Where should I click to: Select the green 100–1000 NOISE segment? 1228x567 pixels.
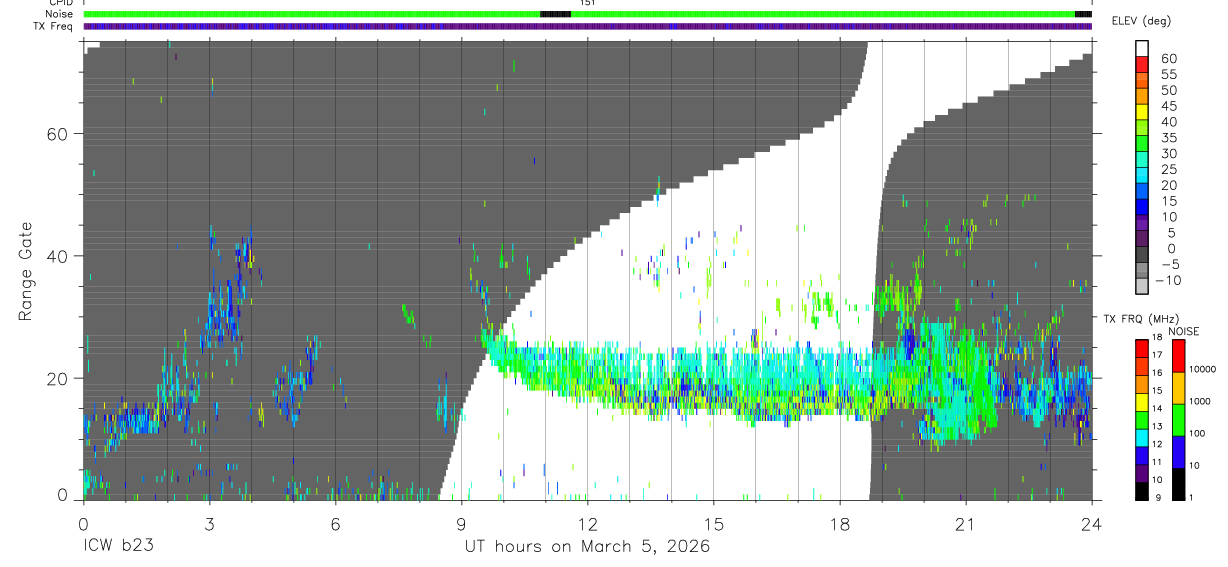(x=1180, y=419)
